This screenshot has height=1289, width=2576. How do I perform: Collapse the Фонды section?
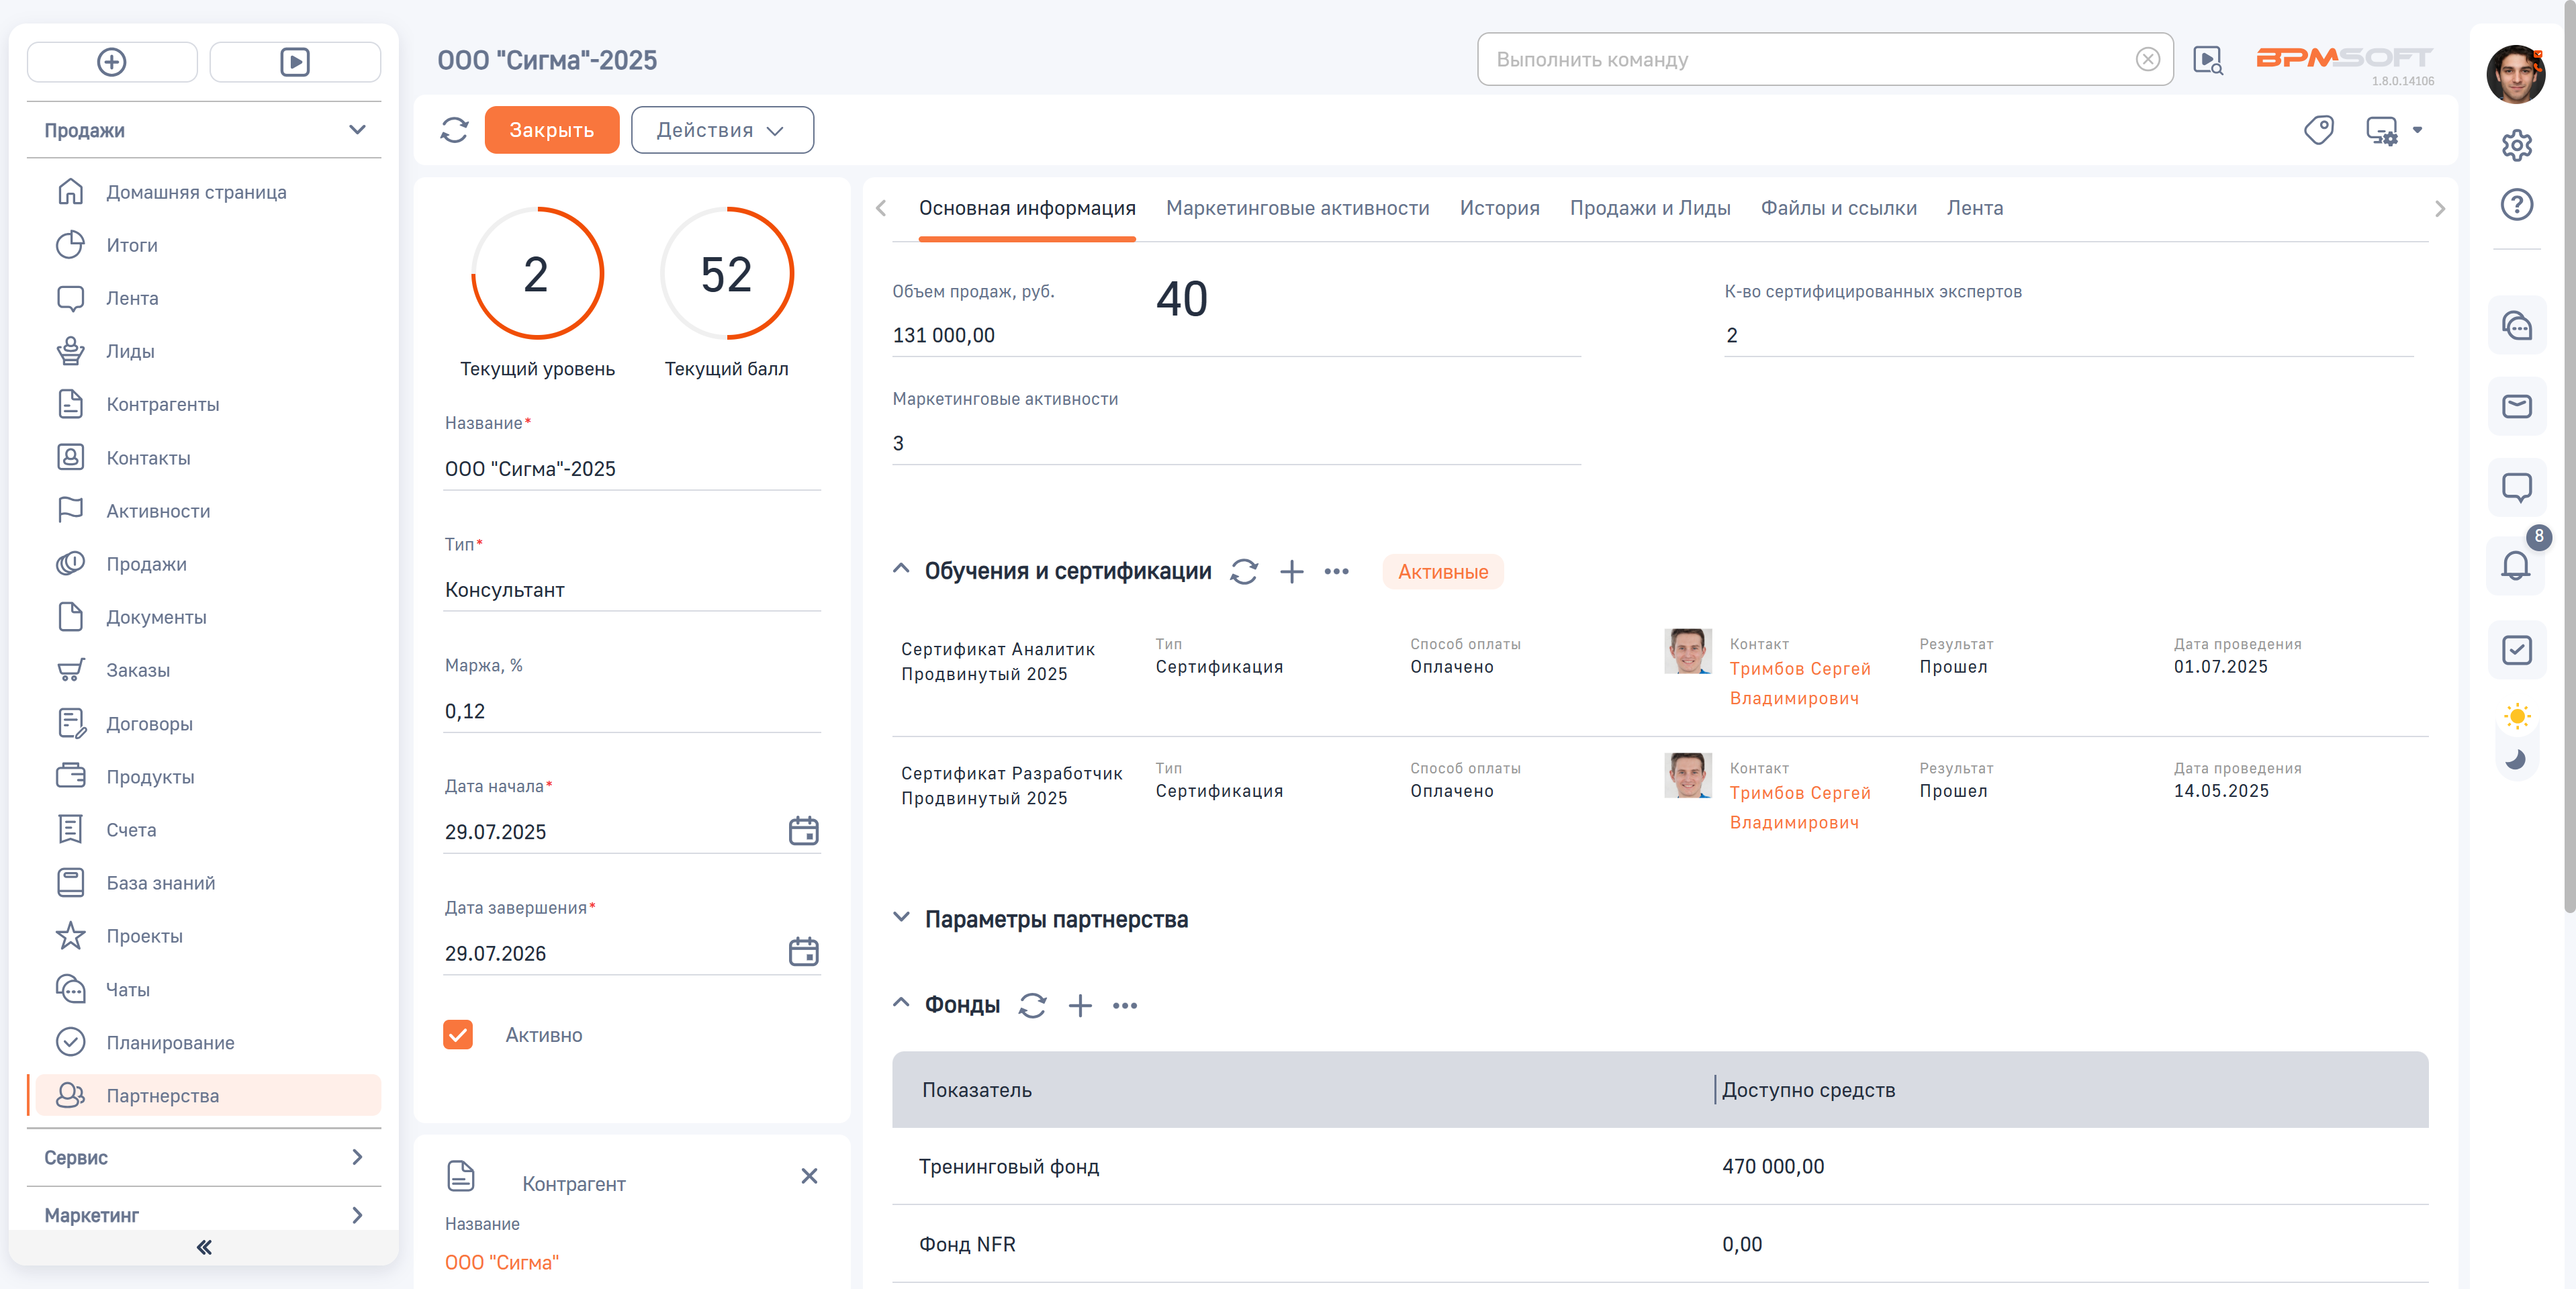[x=901, y=1002]
